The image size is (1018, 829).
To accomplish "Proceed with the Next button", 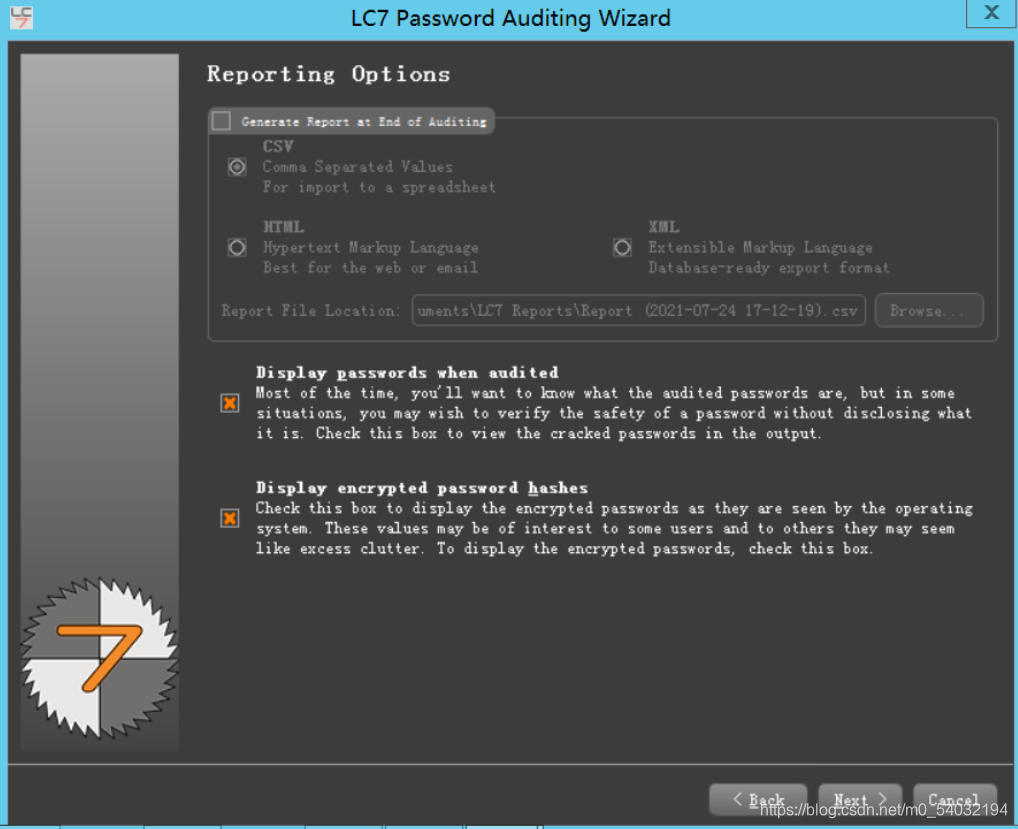I will (860, 799).
